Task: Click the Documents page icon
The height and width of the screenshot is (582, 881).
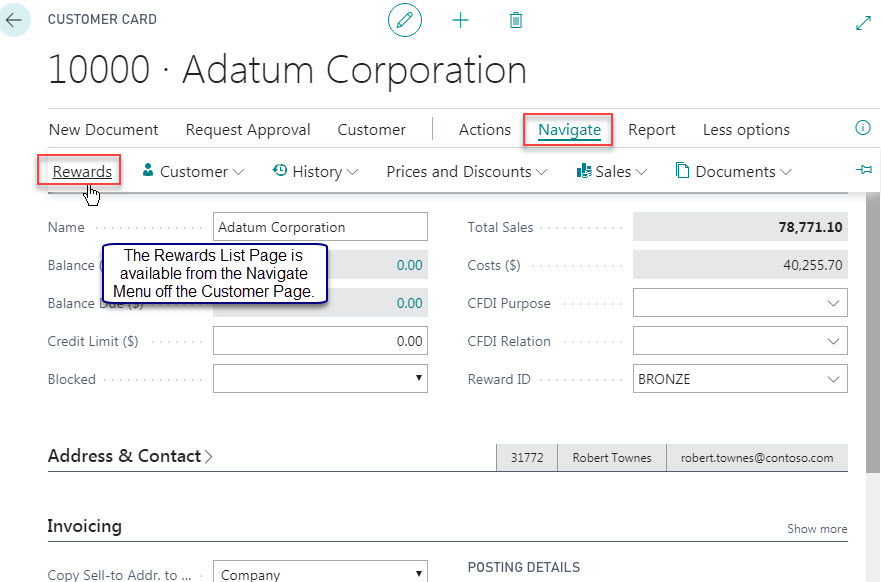Action: pos(682,170)
